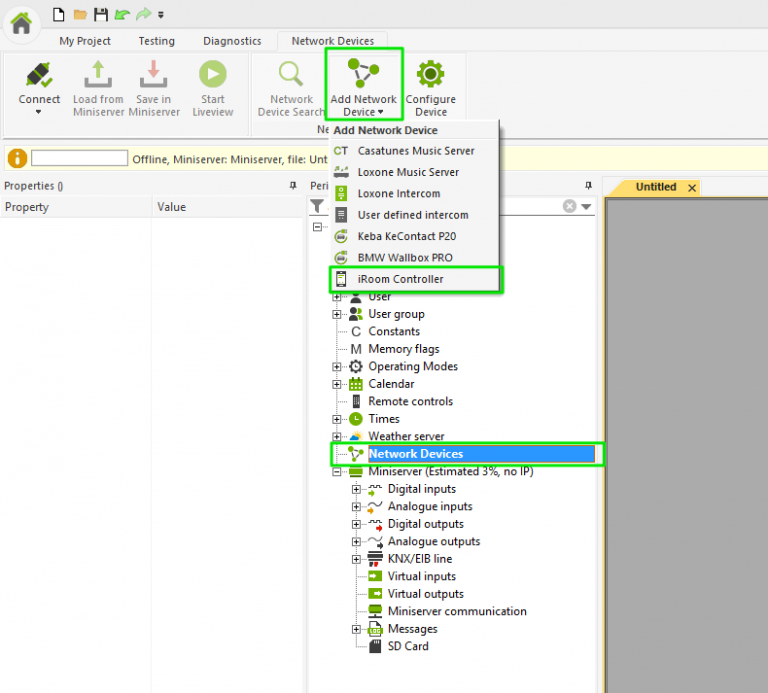Select Network Devices in the tree

pyautogui.click(x=415, y=454)
